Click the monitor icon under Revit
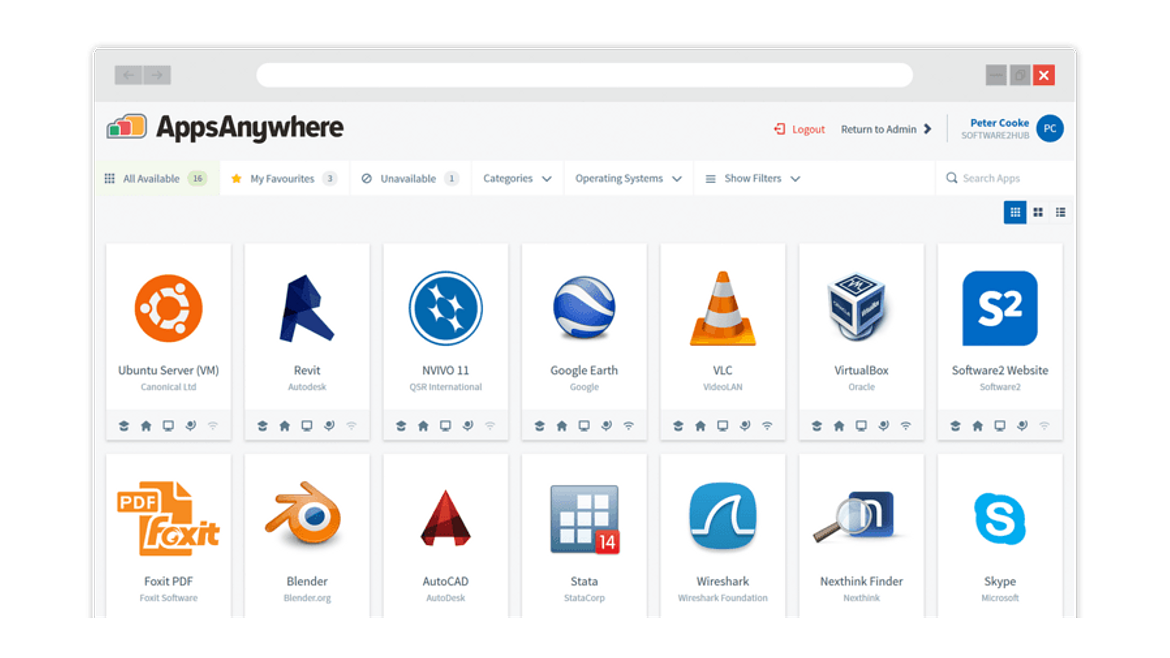 307,426
